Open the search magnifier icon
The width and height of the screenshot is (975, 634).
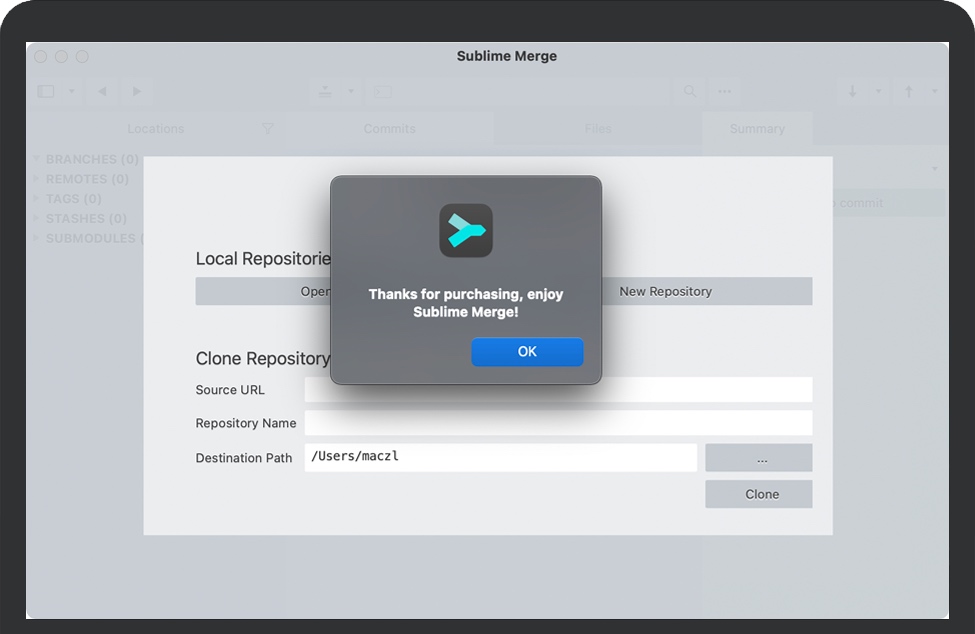tap(690, 91)
